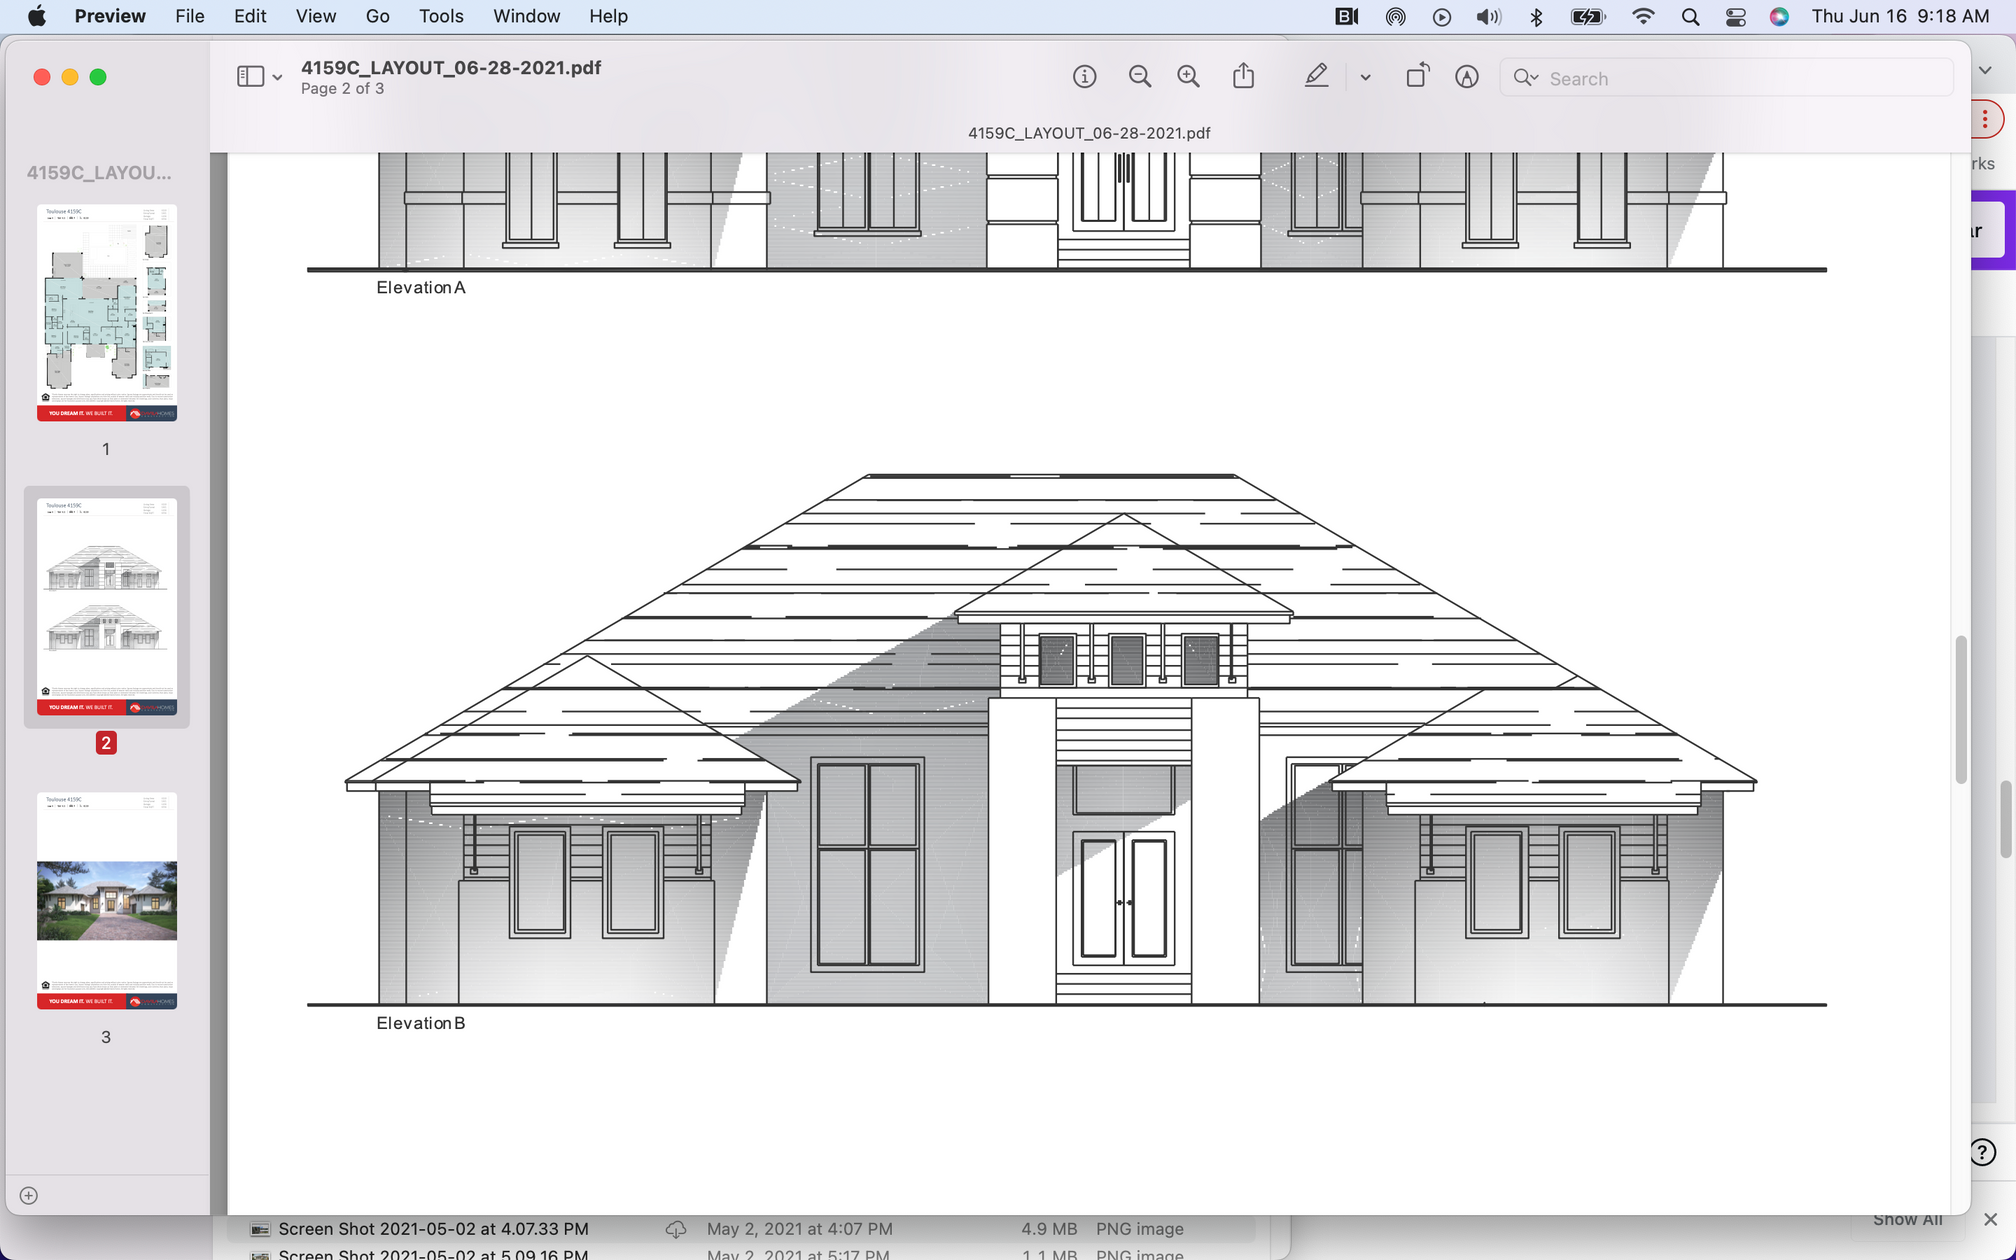
Task: Open the sidebar view options chevron
Action: tap(277, 78)
